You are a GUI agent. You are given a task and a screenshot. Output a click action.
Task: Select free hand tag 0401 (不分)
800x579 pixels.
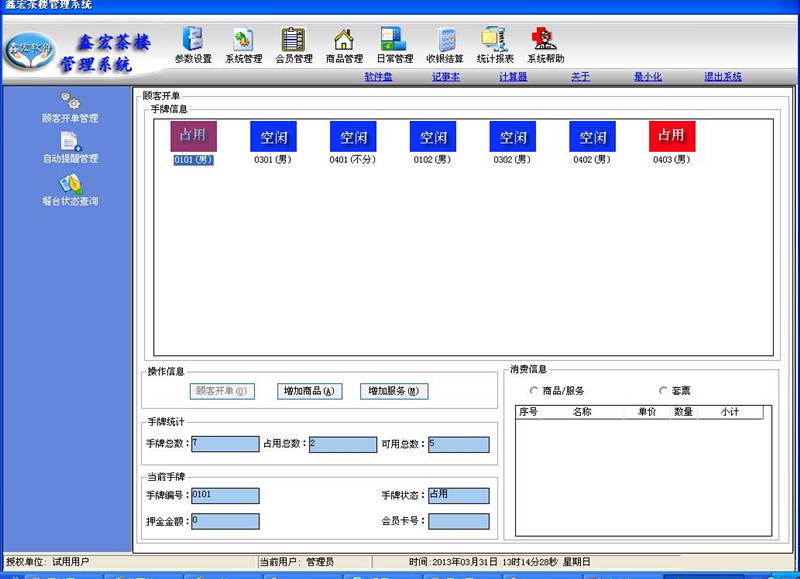click(x=353, y=143)
